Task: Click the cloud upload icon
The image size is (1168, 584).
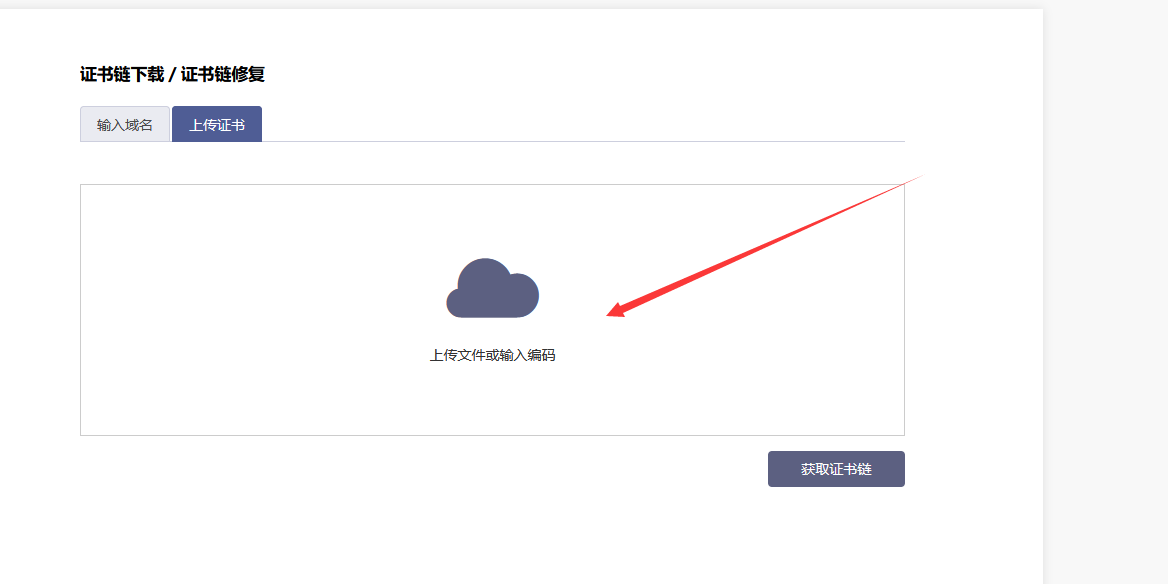Action: tap(492, 288)
